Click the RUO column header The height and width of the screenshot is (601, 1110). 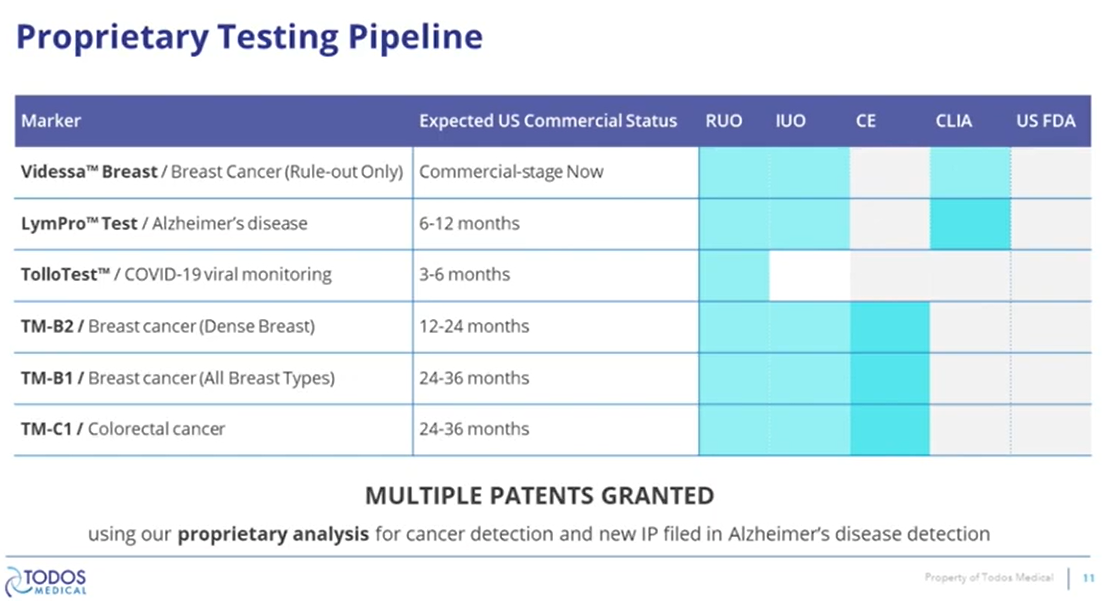(723, 121)
